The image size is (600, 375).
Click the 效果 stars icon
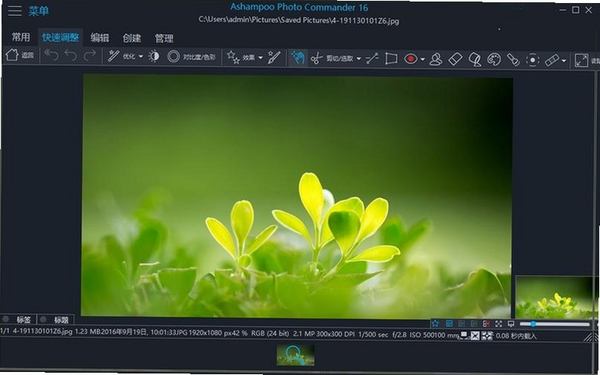pos(233,57)
